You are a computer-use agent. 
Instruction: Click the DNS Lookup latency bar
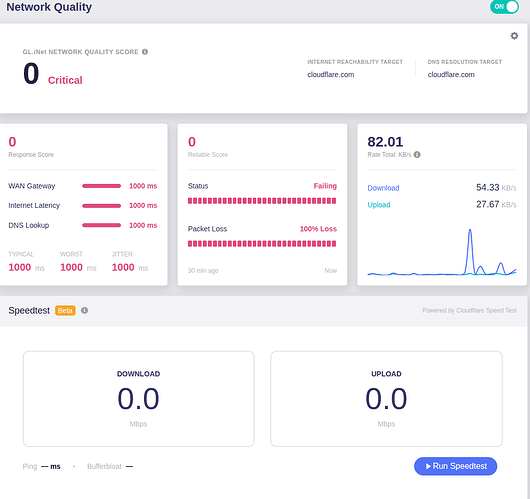(101, 225)
